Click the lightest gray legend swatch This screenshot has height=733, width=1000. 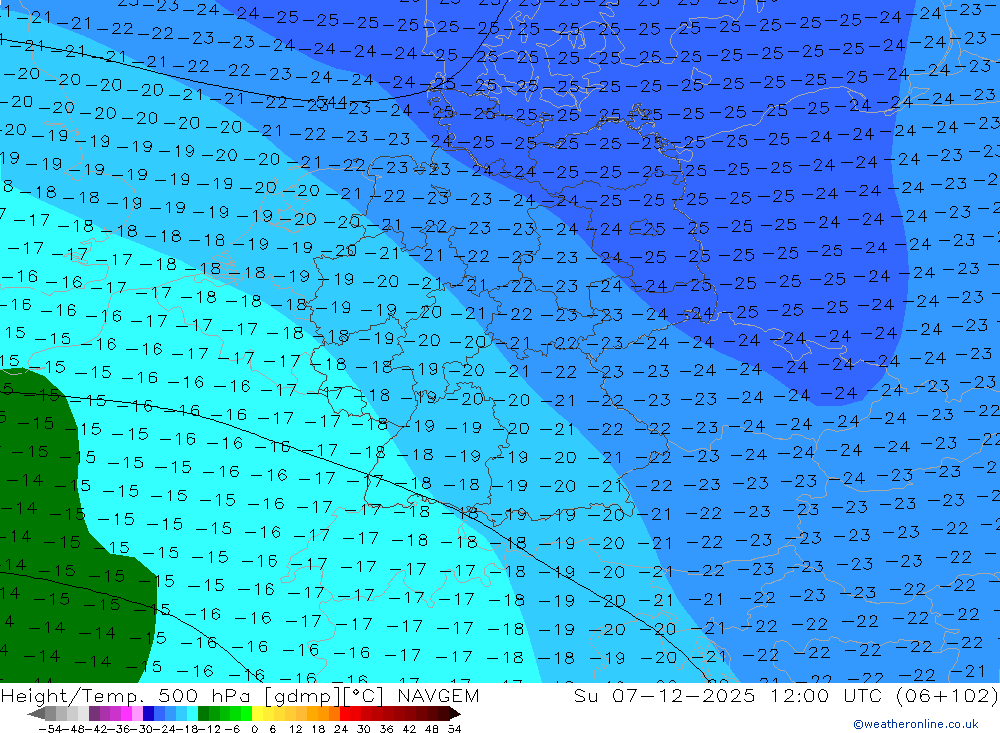click(x=83, y=714)
